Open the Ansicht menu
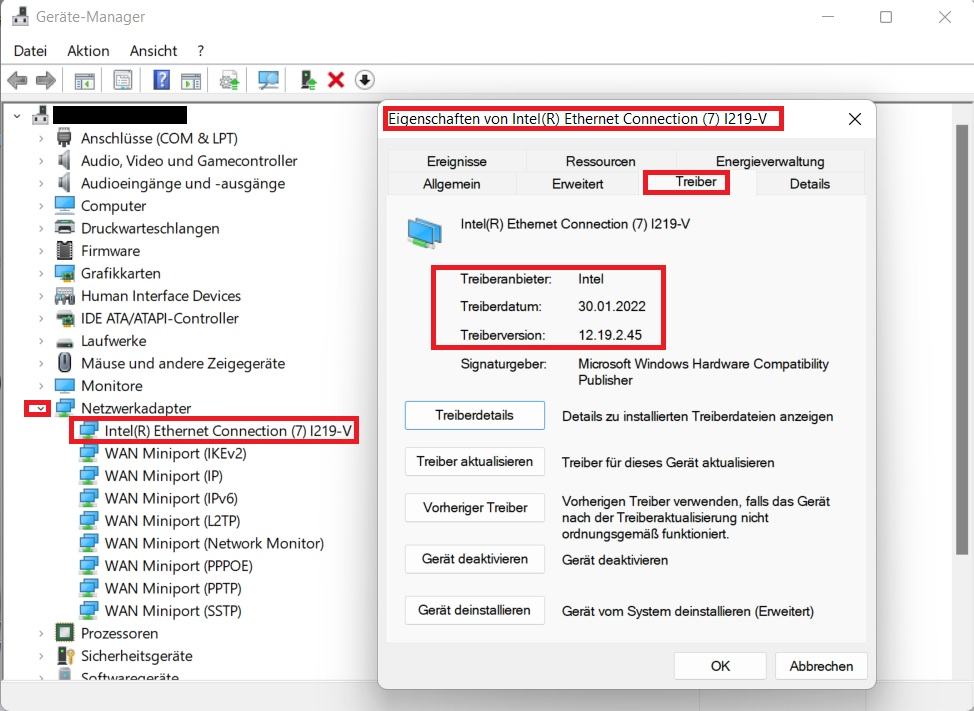This screenshot has height=711, width=974. click(153, 51)
